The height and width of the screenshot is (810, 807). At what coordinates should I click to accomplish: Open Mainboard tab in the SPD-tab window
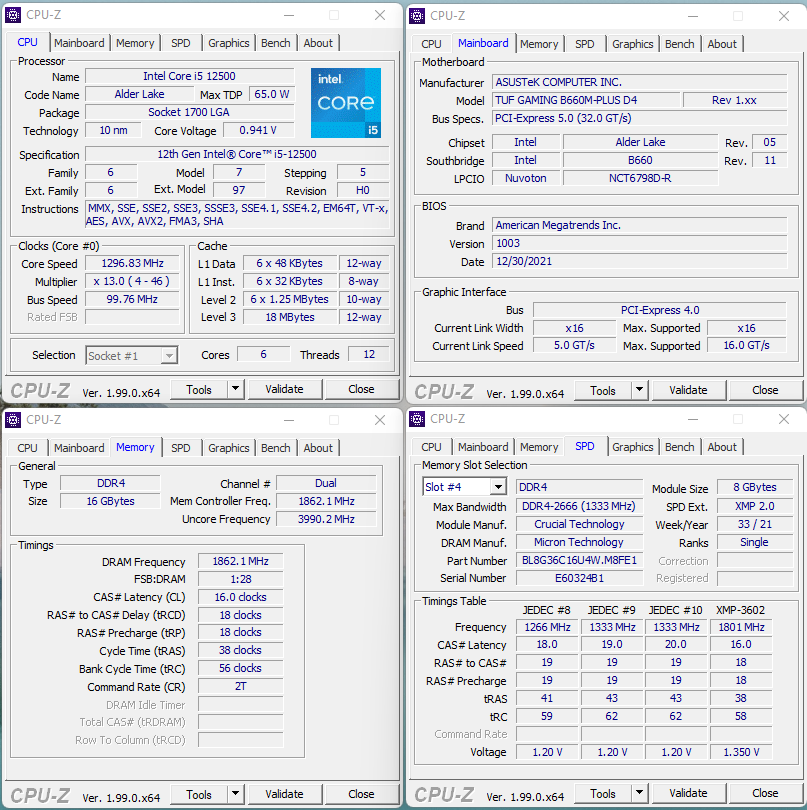(x=483, y=447)
